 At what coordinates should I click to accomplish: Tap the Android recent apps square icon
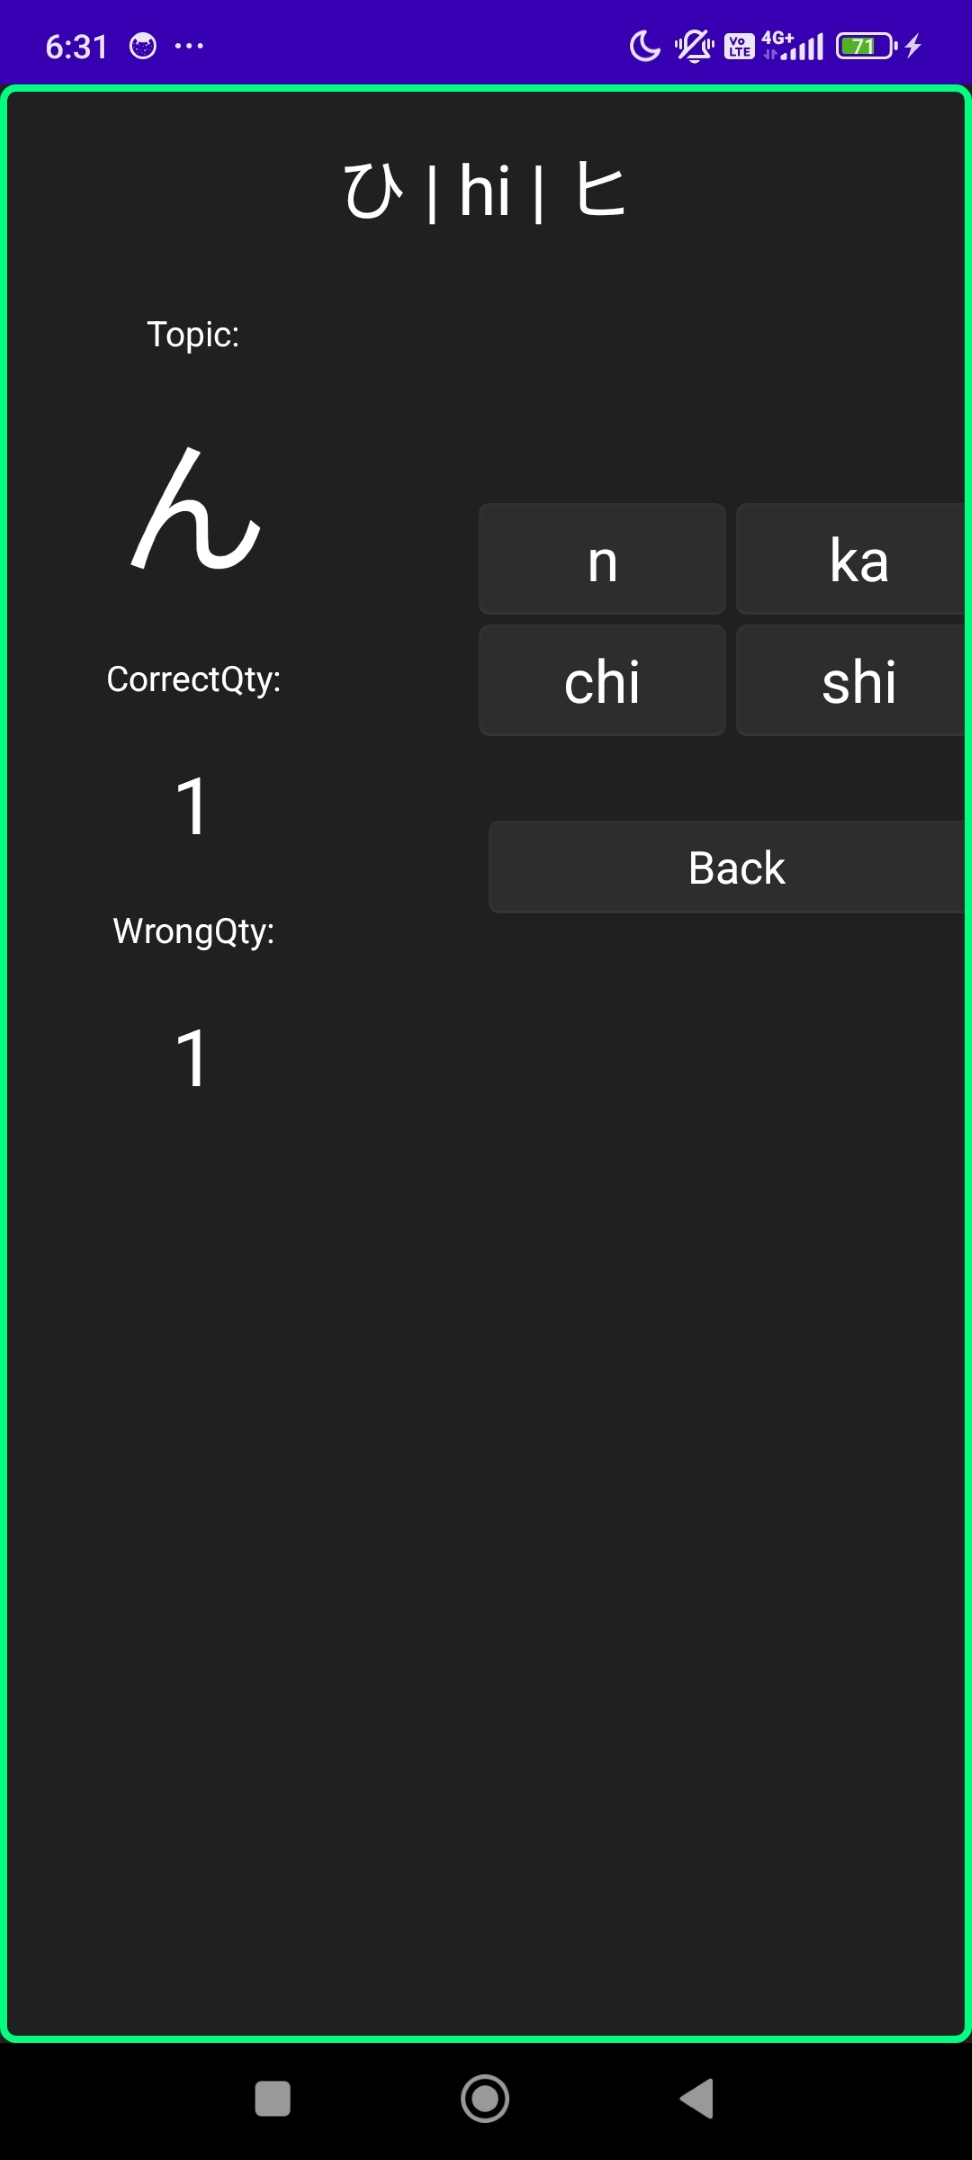coord(273,2098)
